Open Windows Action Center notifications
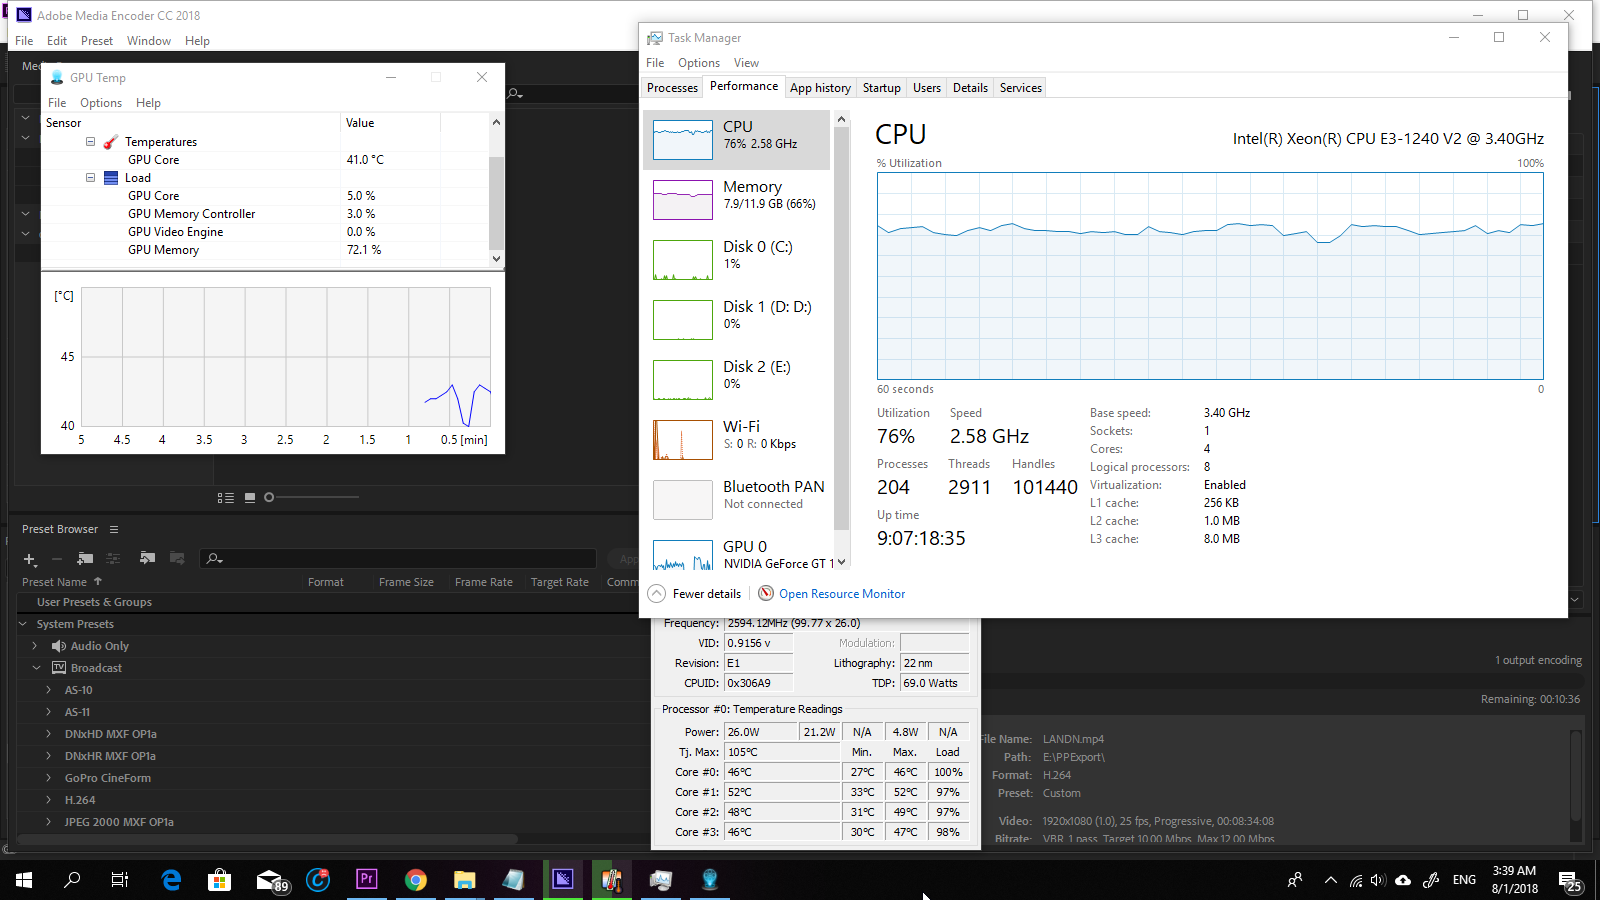This screenshot has width=1600, height=900. [x=1571, y=880]
